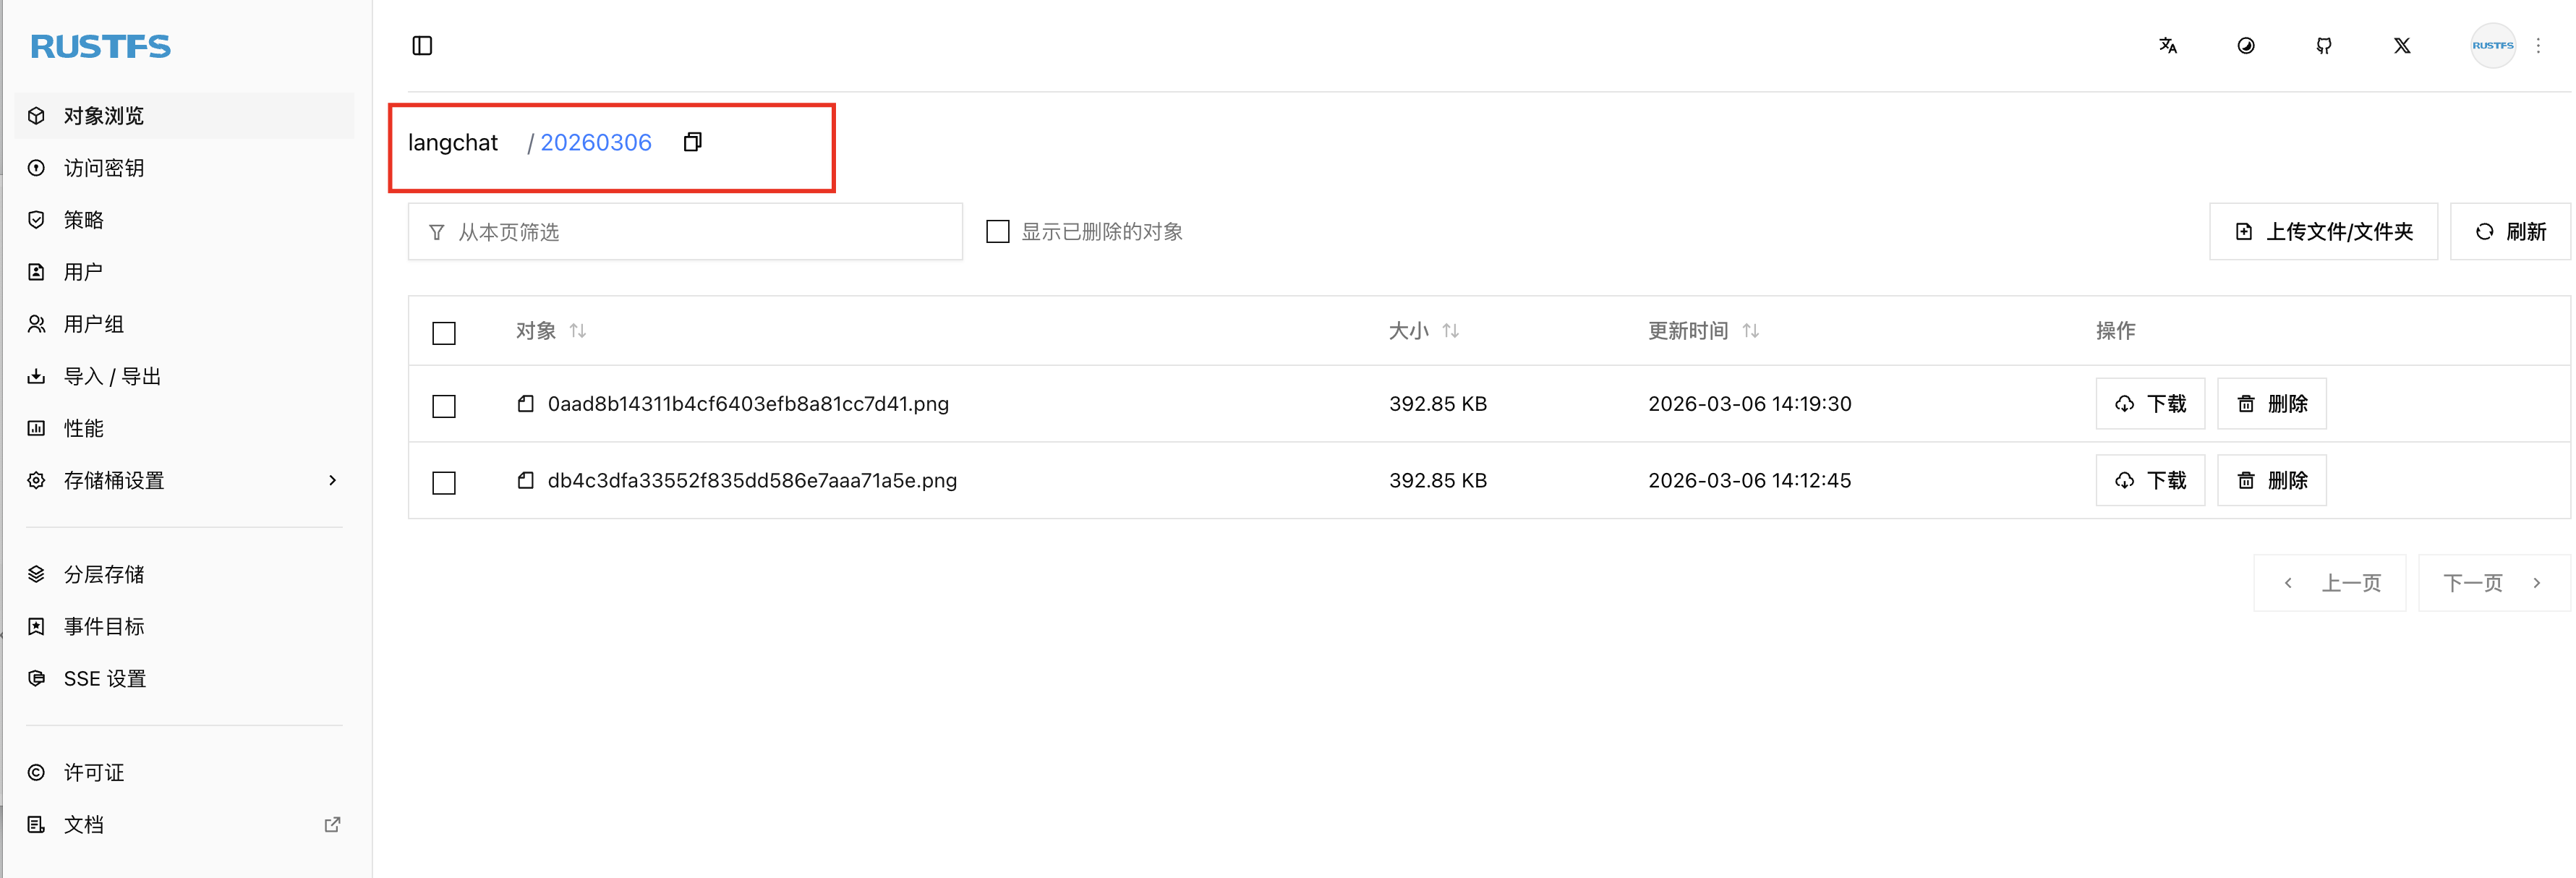The height and width of the screenshot is (878, 2576).
Task: Select the 0aad8b14311b4cf6403efb8a81cc7d41.png row checkbox
Action: 444,406
